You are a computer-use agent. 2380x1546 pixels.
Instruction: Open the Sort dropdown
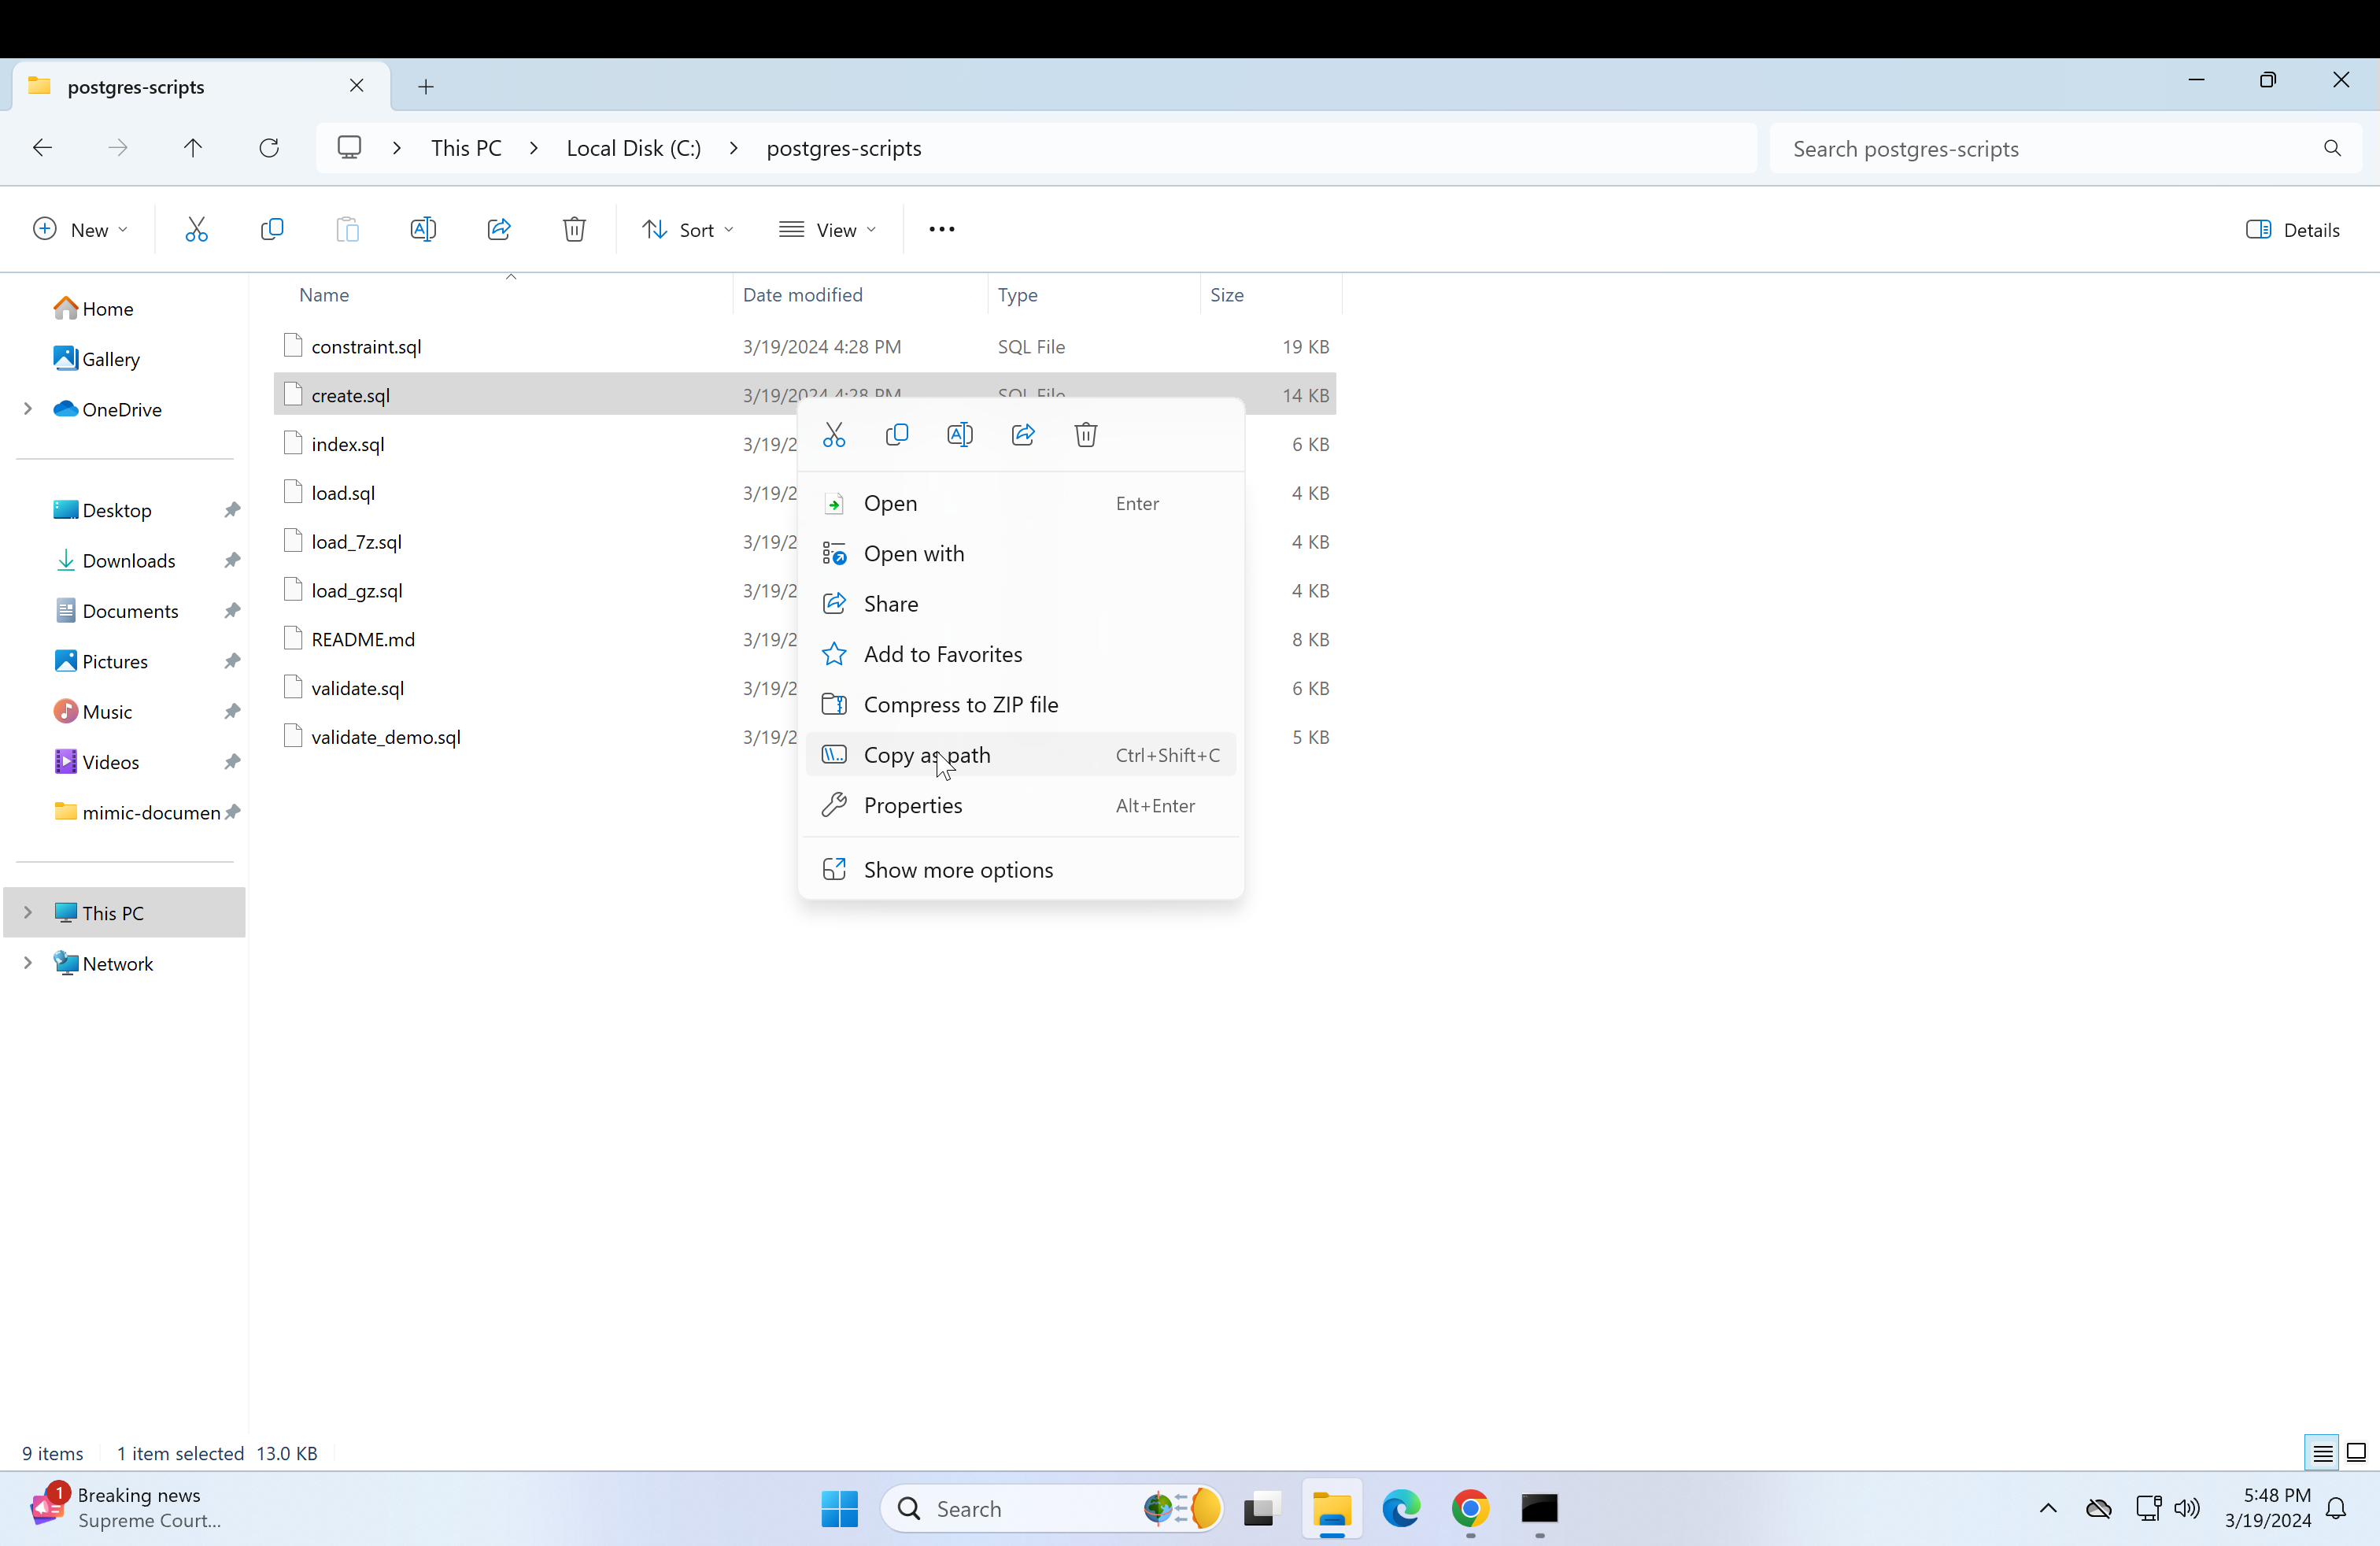pyautogui.click(x=688, y=230)
